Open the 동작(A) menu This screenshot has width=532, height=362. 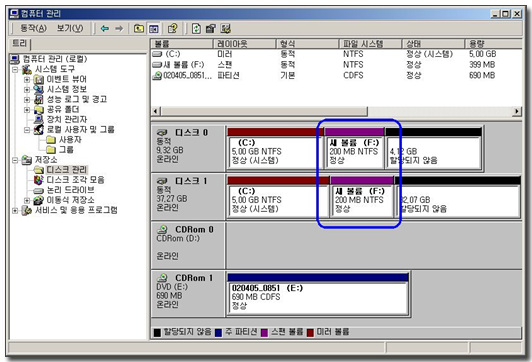(x=33, y=28)
